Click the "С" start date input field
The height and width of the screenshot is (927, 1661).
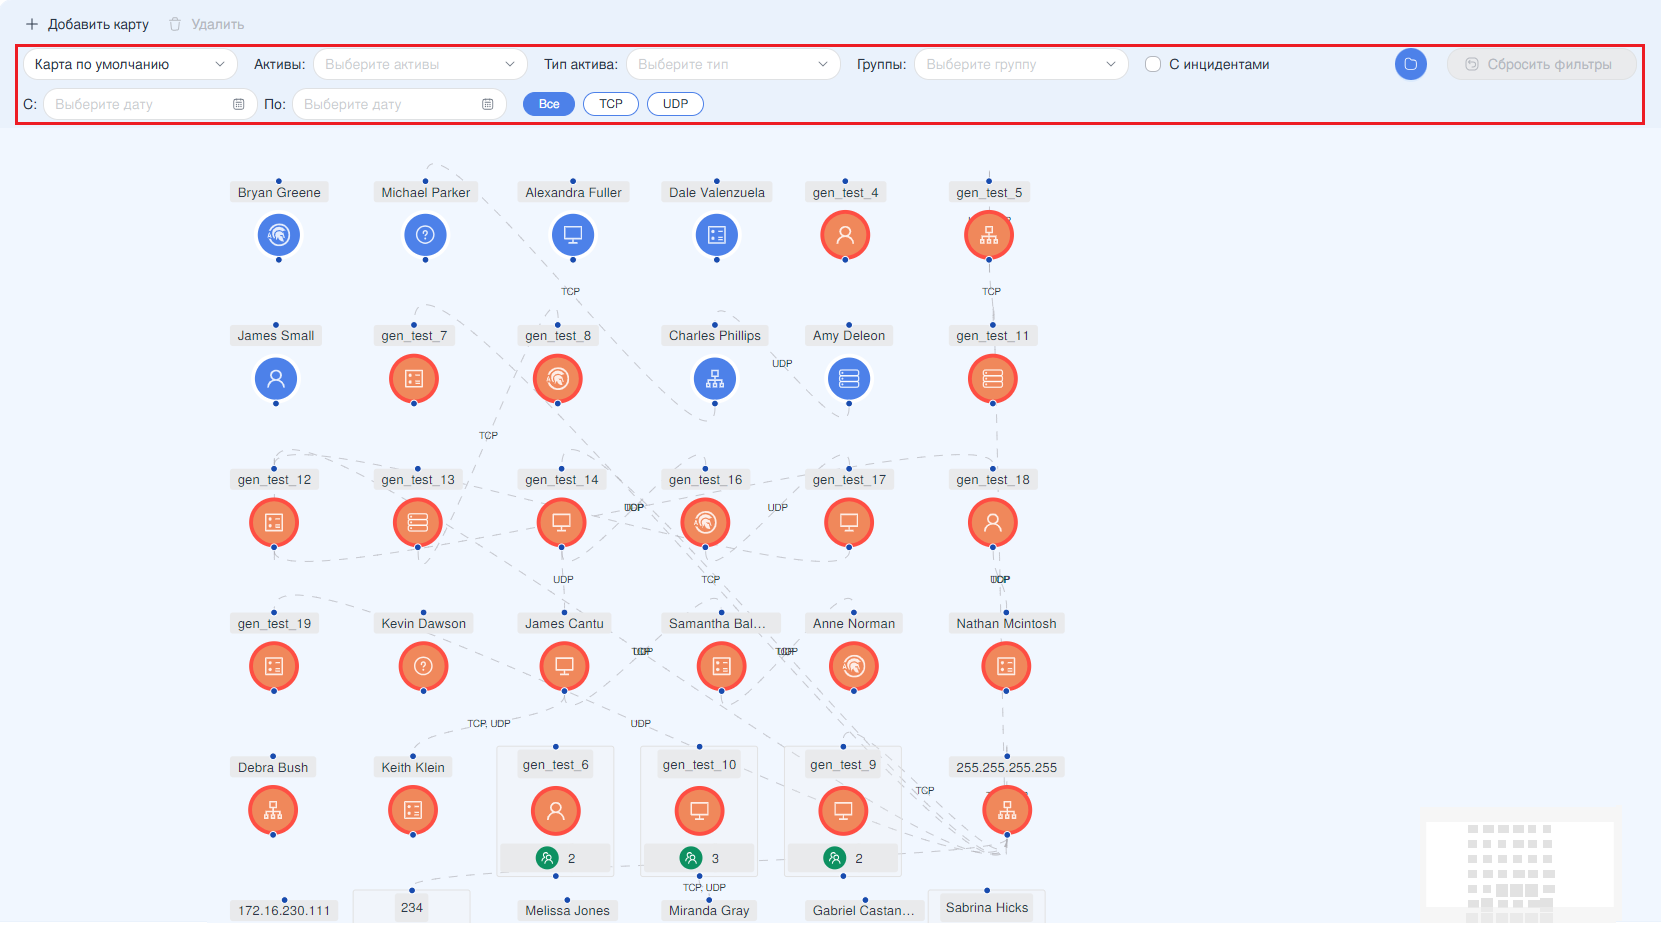[140, 104]
